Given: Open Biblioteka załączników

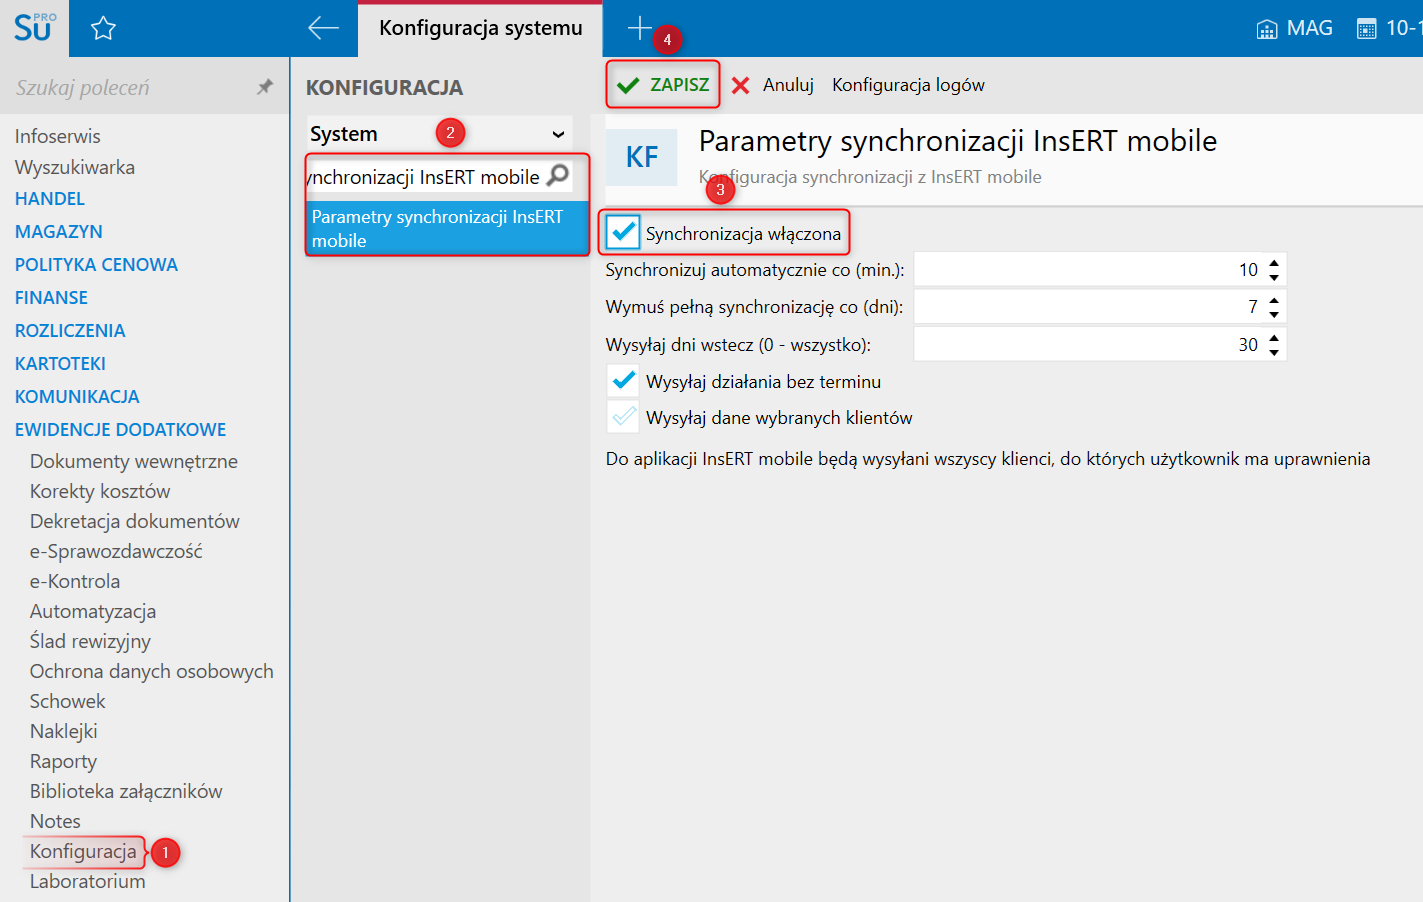Looking at the screenshot, I should [x=126, y=791].
